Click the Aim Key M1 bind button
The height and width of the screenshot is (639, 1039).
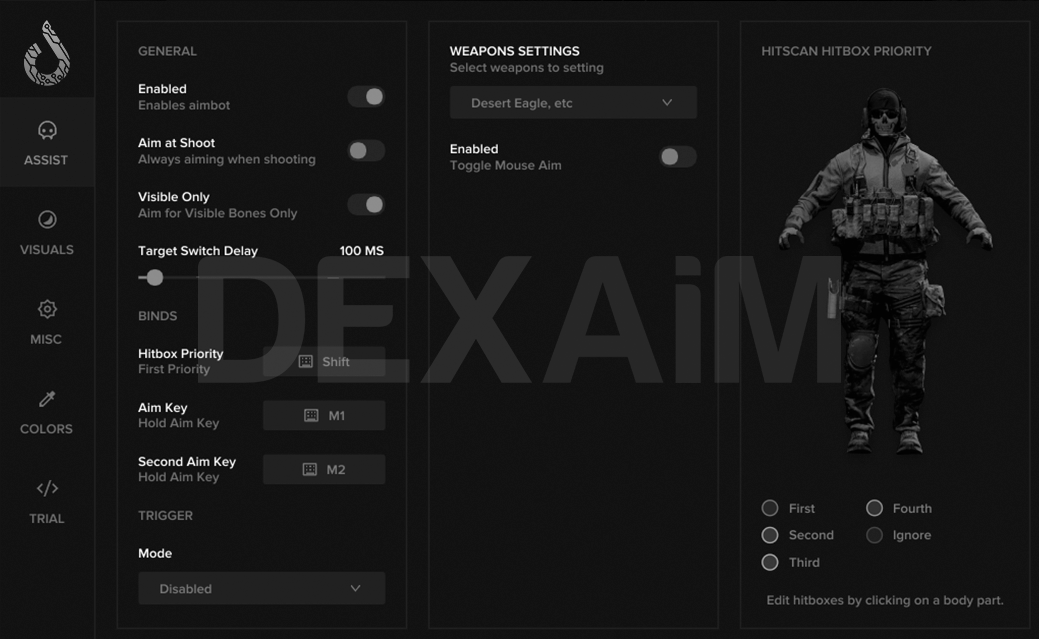[x=324, y=416]
